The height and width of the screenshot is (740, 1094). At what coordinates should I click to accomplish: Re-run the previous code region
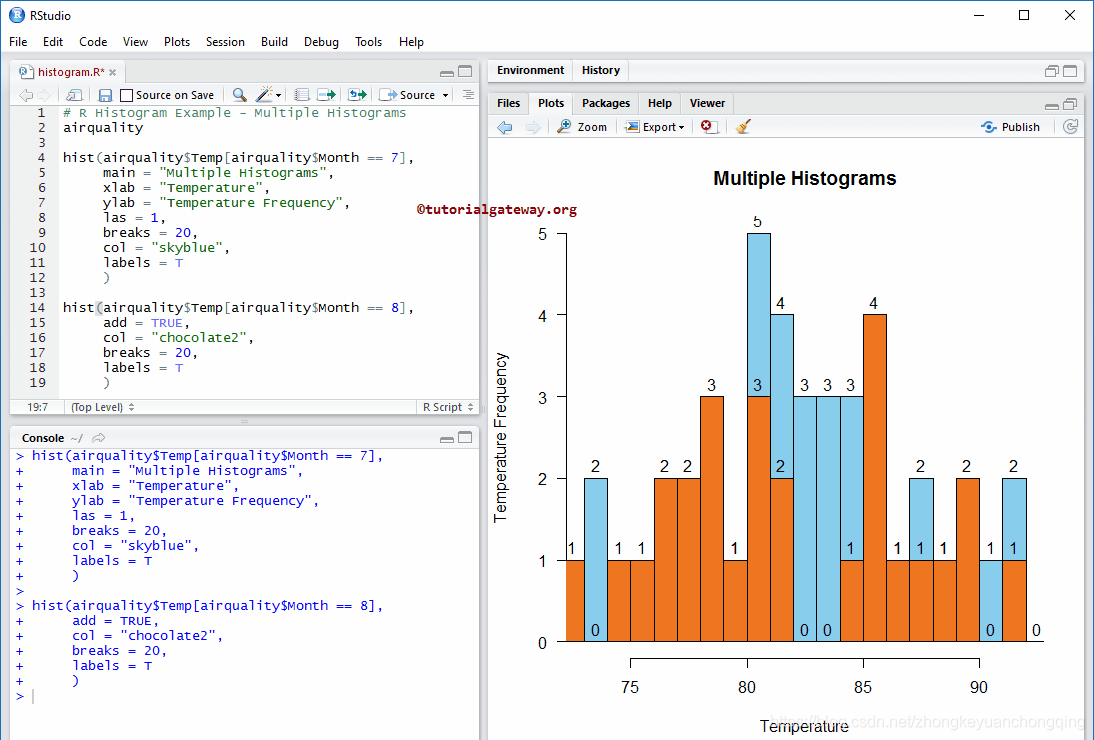(x=357, y=95)
